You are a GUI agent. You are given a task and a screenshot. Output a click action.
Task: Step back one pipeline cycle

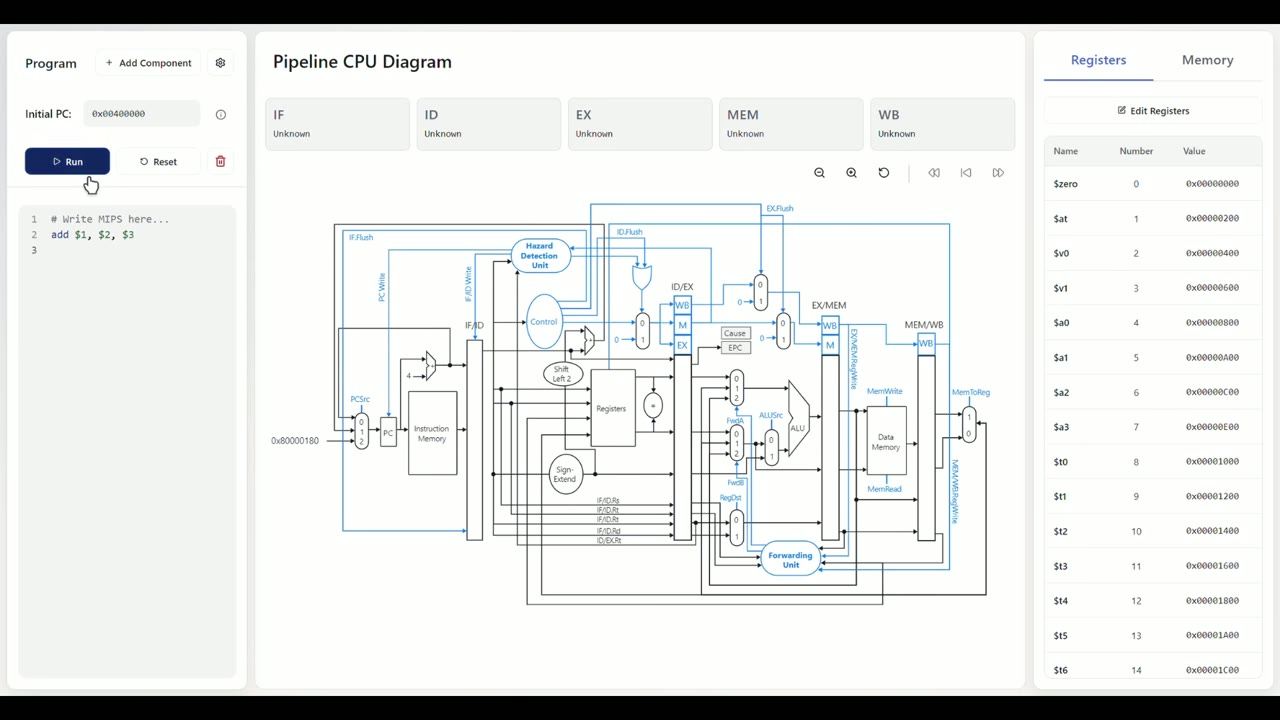pos(966,173)
